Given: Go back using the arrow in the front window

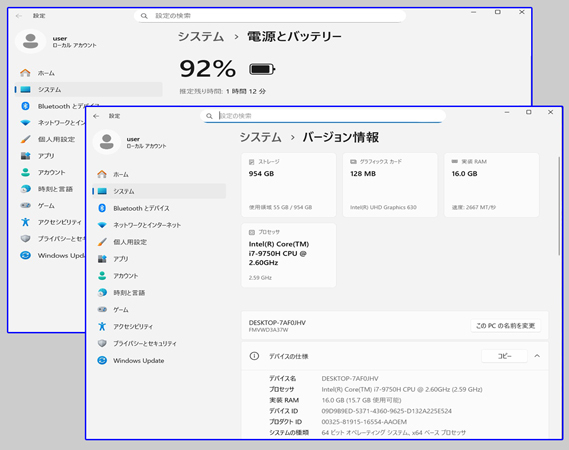Looking at the screenshot, I should point(96,116).
